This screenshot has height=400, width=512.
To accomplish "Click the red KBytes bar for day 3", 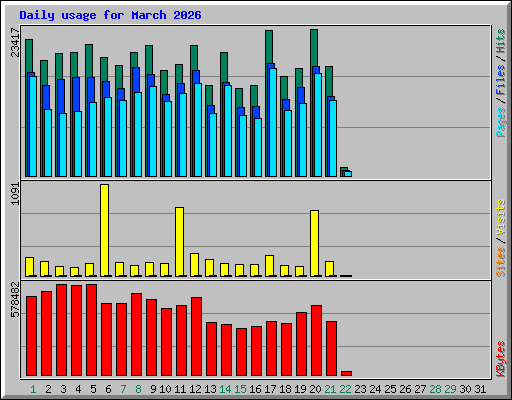I will [x=62, y=330].
